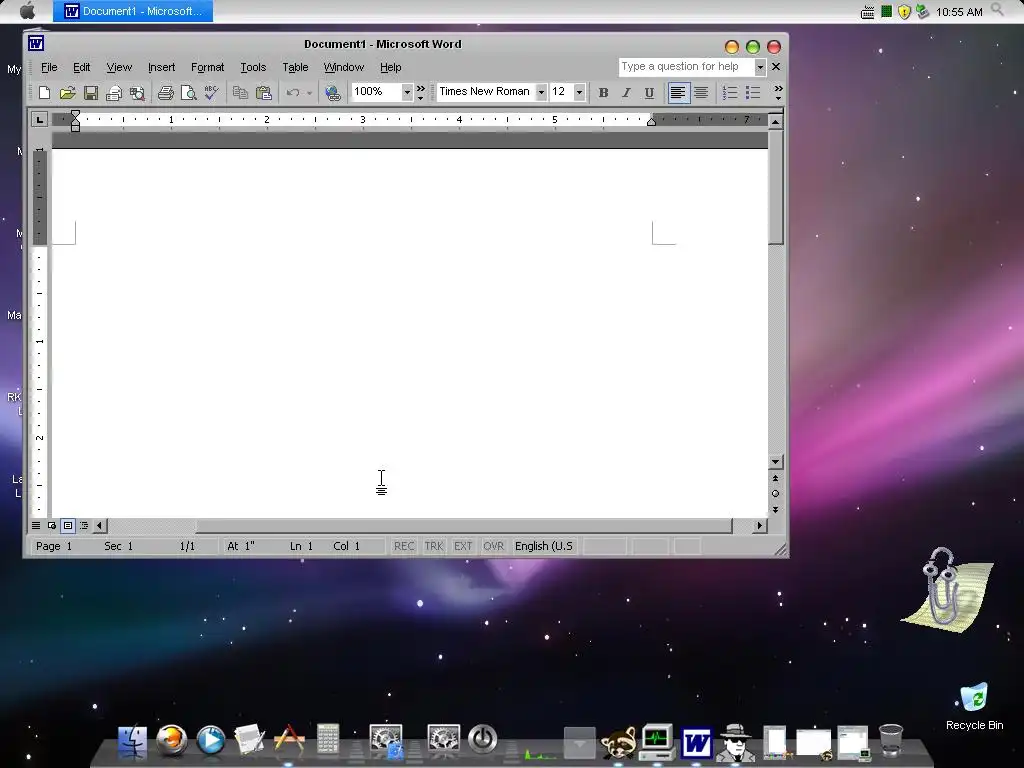Open the Undo history dropdown arrow
1024x768 pixels.
(x=310, y=93)
